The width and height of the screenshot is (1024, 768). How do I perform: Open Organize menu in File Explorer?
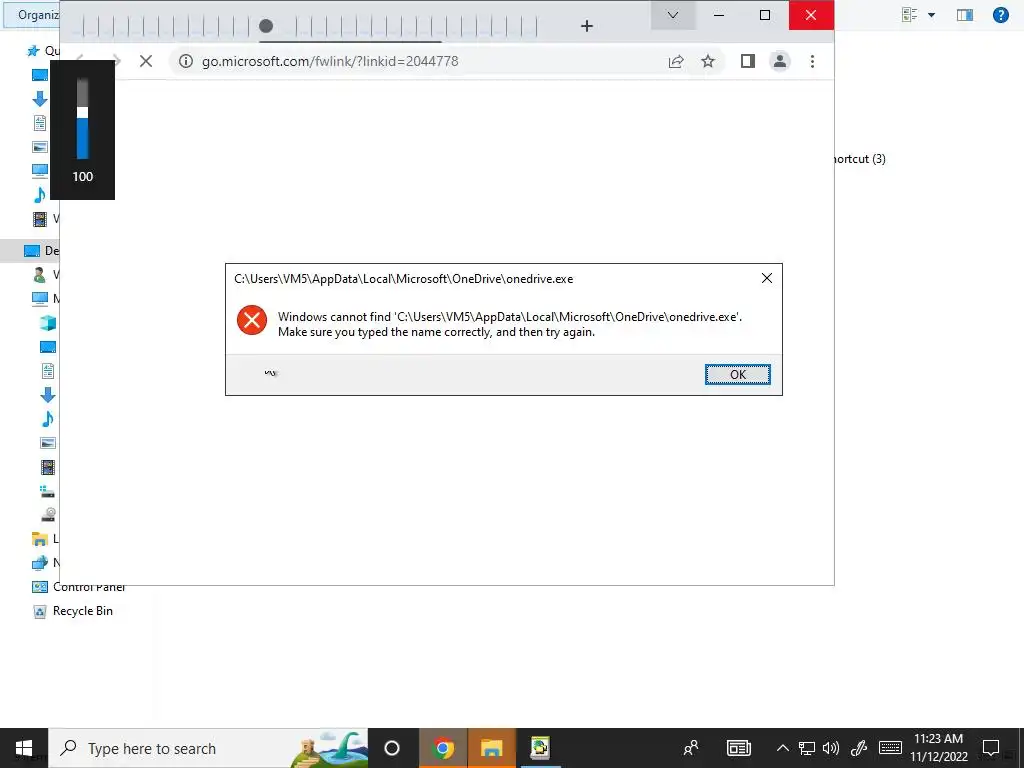pyautogui.click(x=31, y=14)
